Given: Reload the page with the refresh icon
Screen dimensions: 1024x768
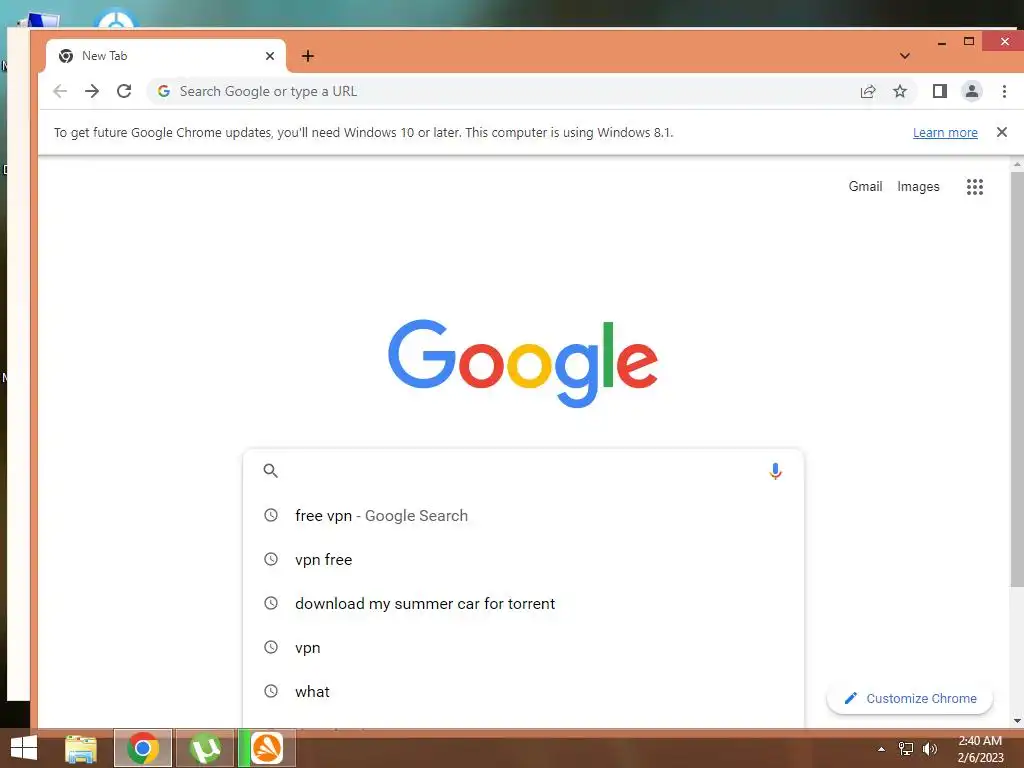Looking at the screenshot, I should 124,91.
